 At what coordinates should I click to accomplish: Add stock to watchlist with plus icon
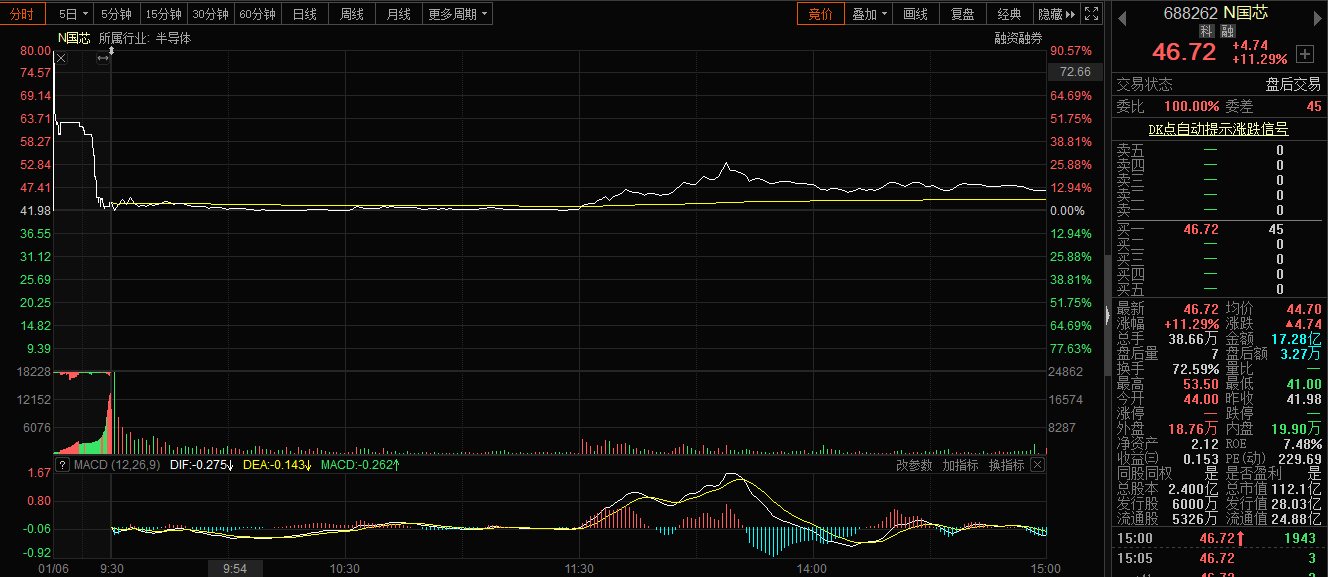(1304, 53)
